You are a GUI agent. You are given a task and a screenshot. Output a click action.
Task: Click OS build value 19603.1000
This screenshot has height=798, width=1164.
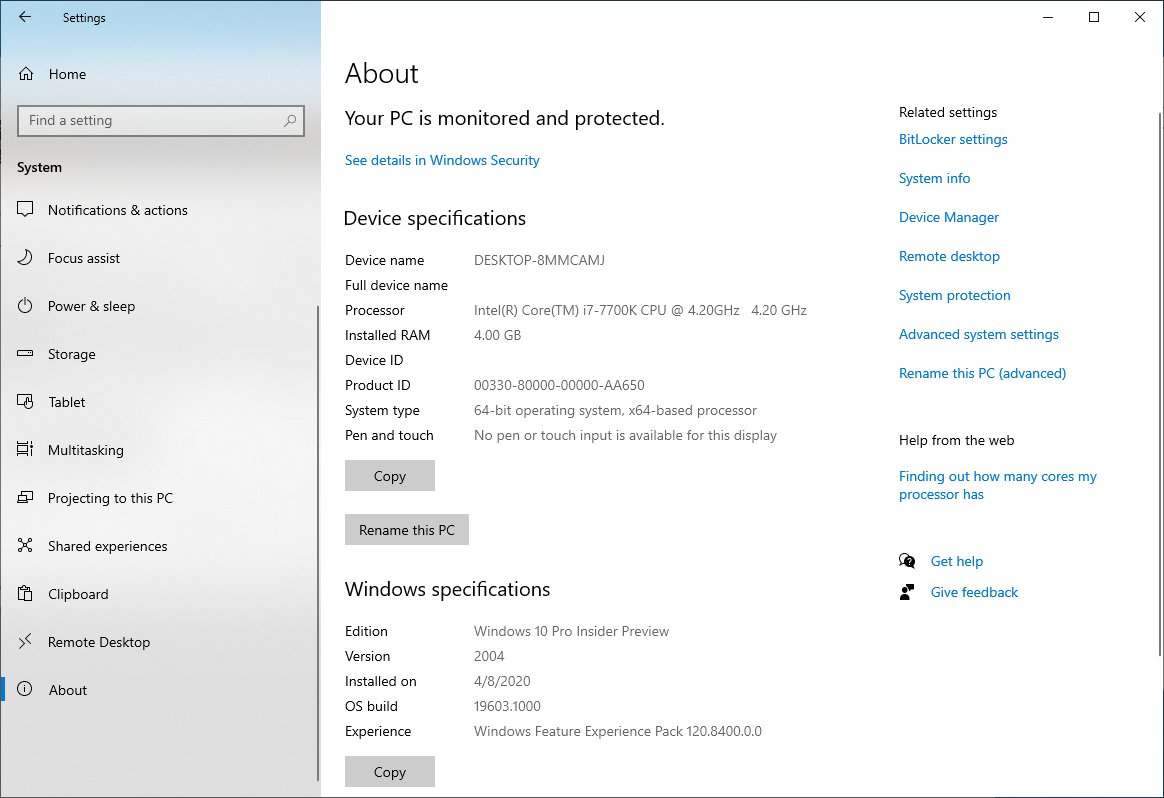[507, 707]
